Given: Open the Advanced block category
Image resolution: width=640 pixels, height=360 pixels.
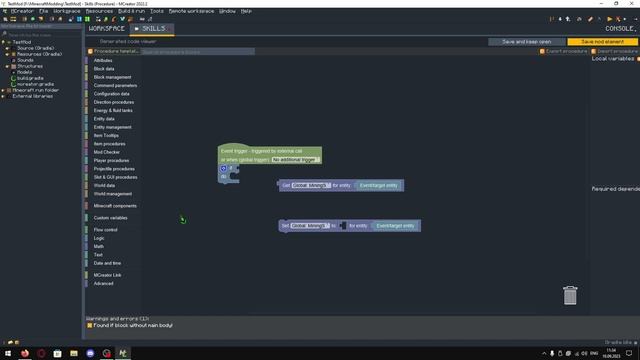Looking at the screenshot, I should [x=103, y=284].
